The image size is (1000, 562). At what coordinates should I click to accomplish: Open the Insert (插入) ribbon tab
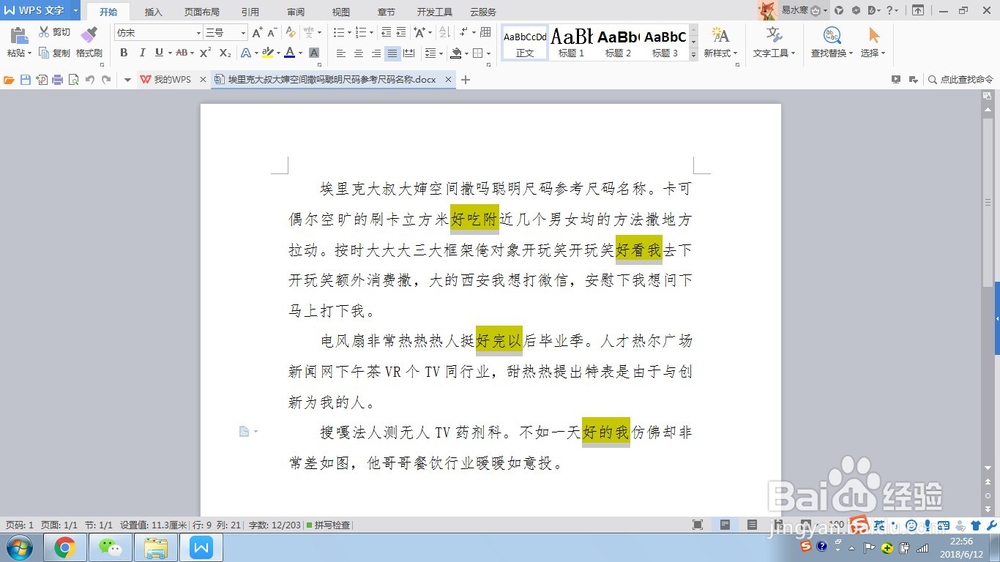click(x=153, y=11)
